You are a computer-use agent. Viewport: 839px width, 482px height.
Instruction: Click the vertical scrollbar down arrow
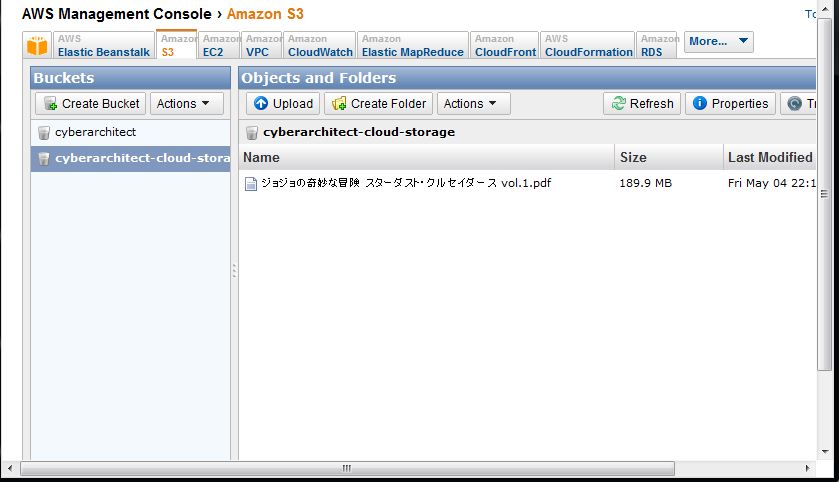point(825,452)
